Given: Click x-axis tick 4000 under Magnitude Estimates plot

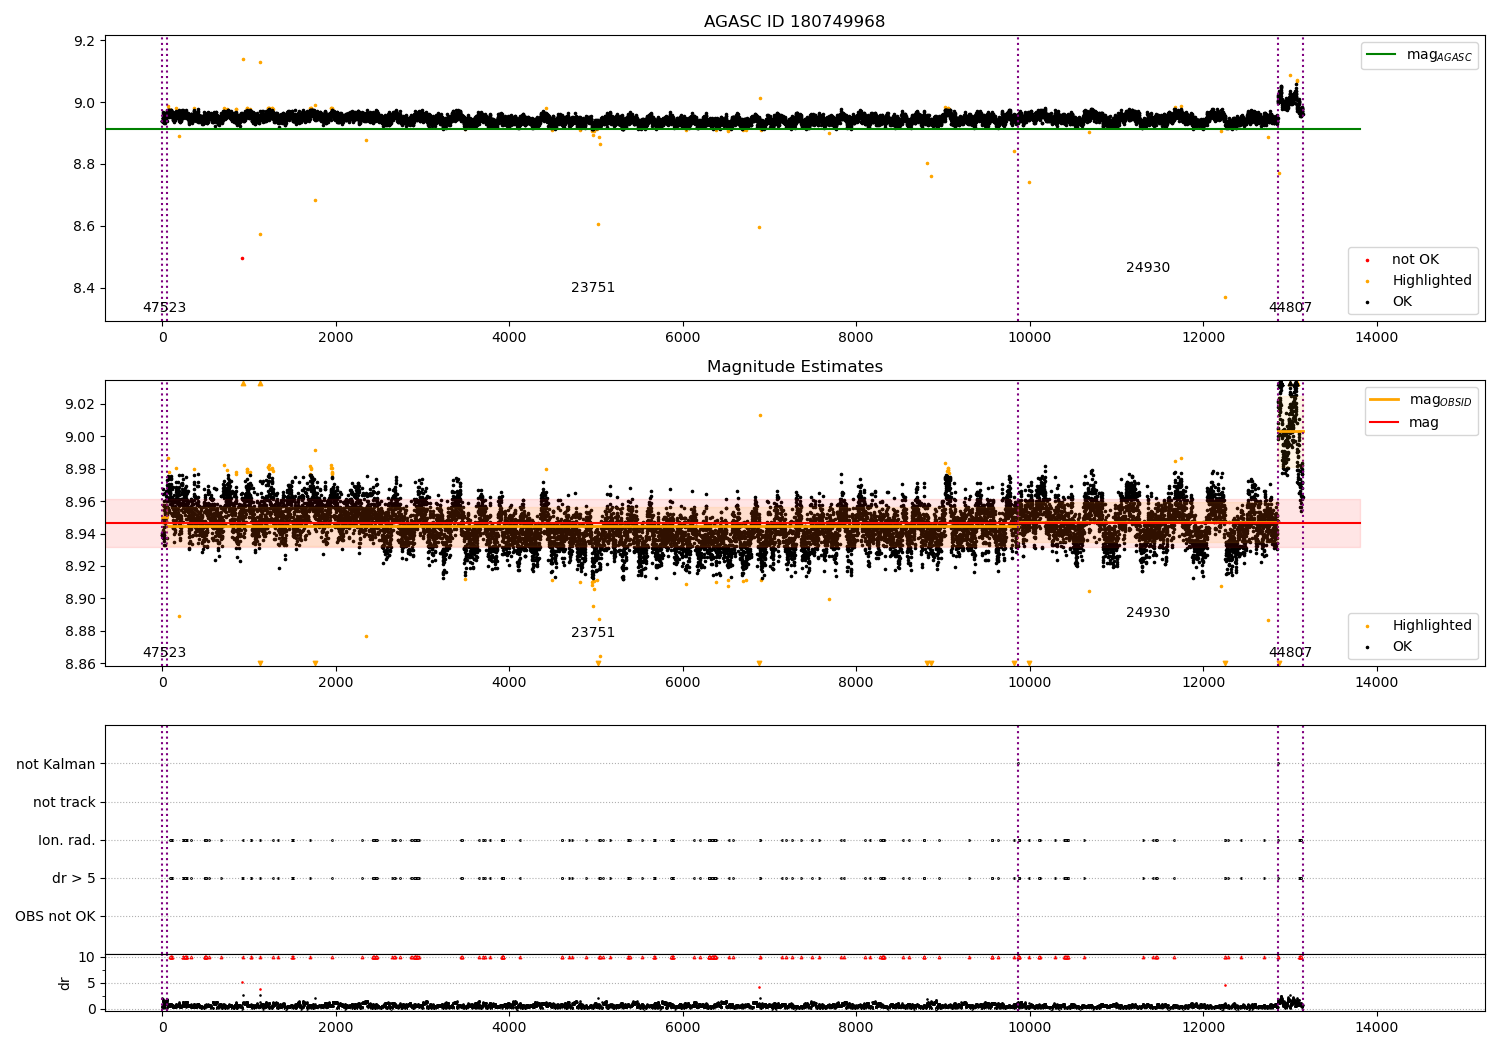Looking at the screenshot, I should pyautogui.click(x=509, y=683).
